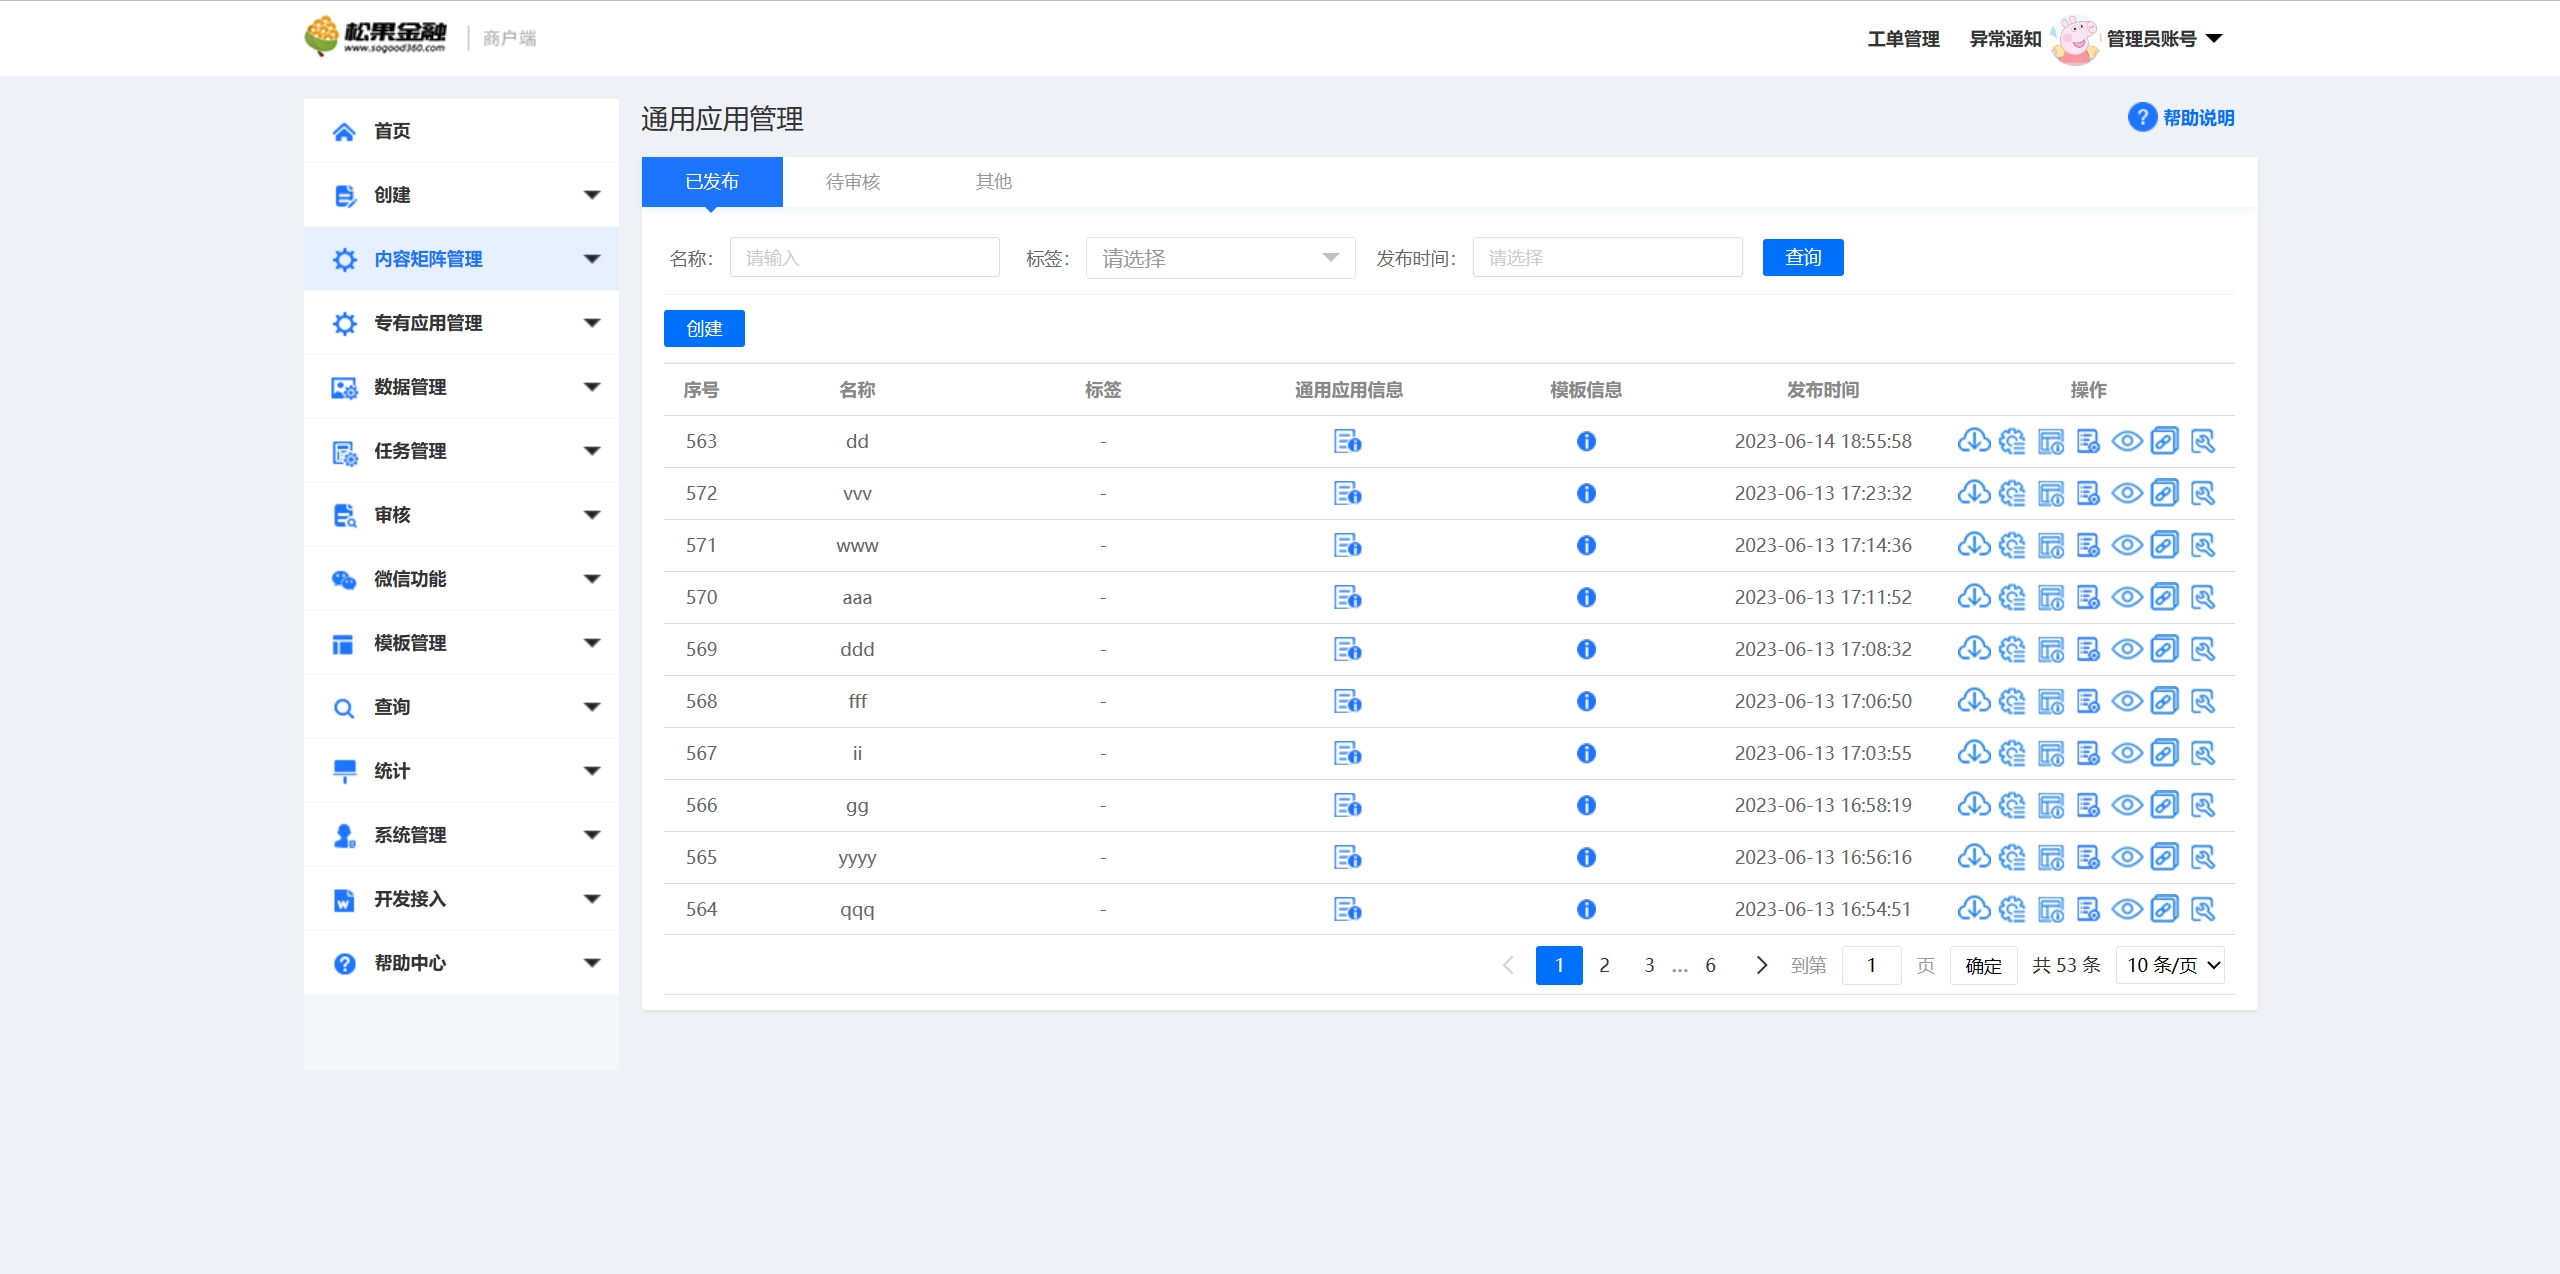Viewport: 2560px width, 1274px height.
Task: Toggle eye preview icon for row fff
Action: point(2127,701)
